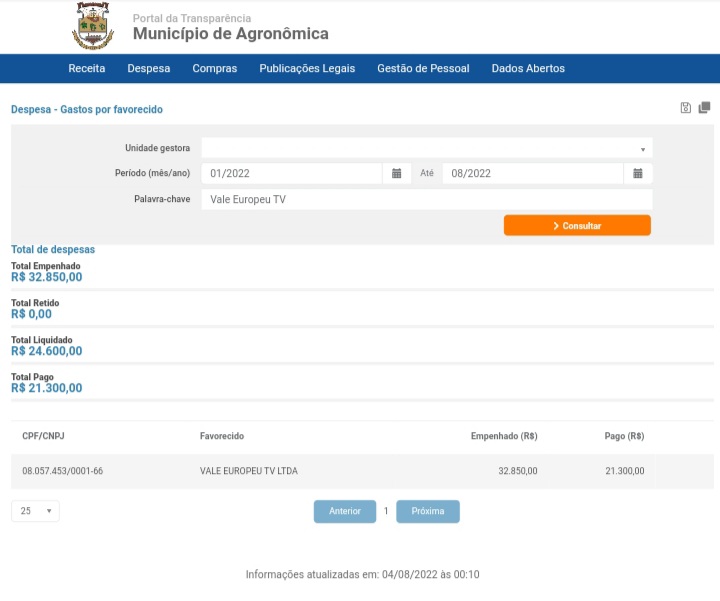Open the Gestão de Pessoal menu
This screenshot has height=601, width=720.
pyautogui.click(x=423, y=68)
